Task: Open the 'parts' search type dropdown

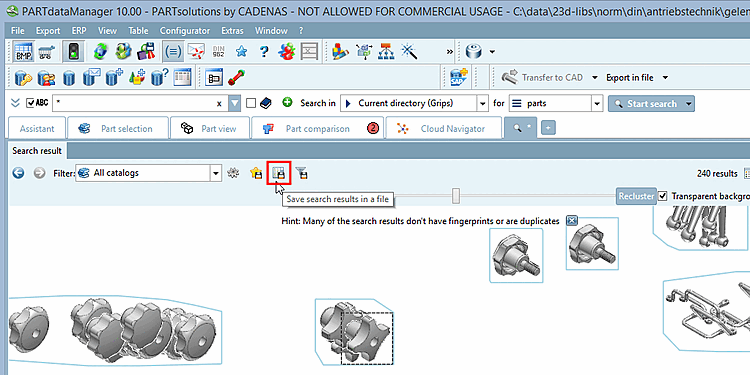Action: click(x=597, y=103)
